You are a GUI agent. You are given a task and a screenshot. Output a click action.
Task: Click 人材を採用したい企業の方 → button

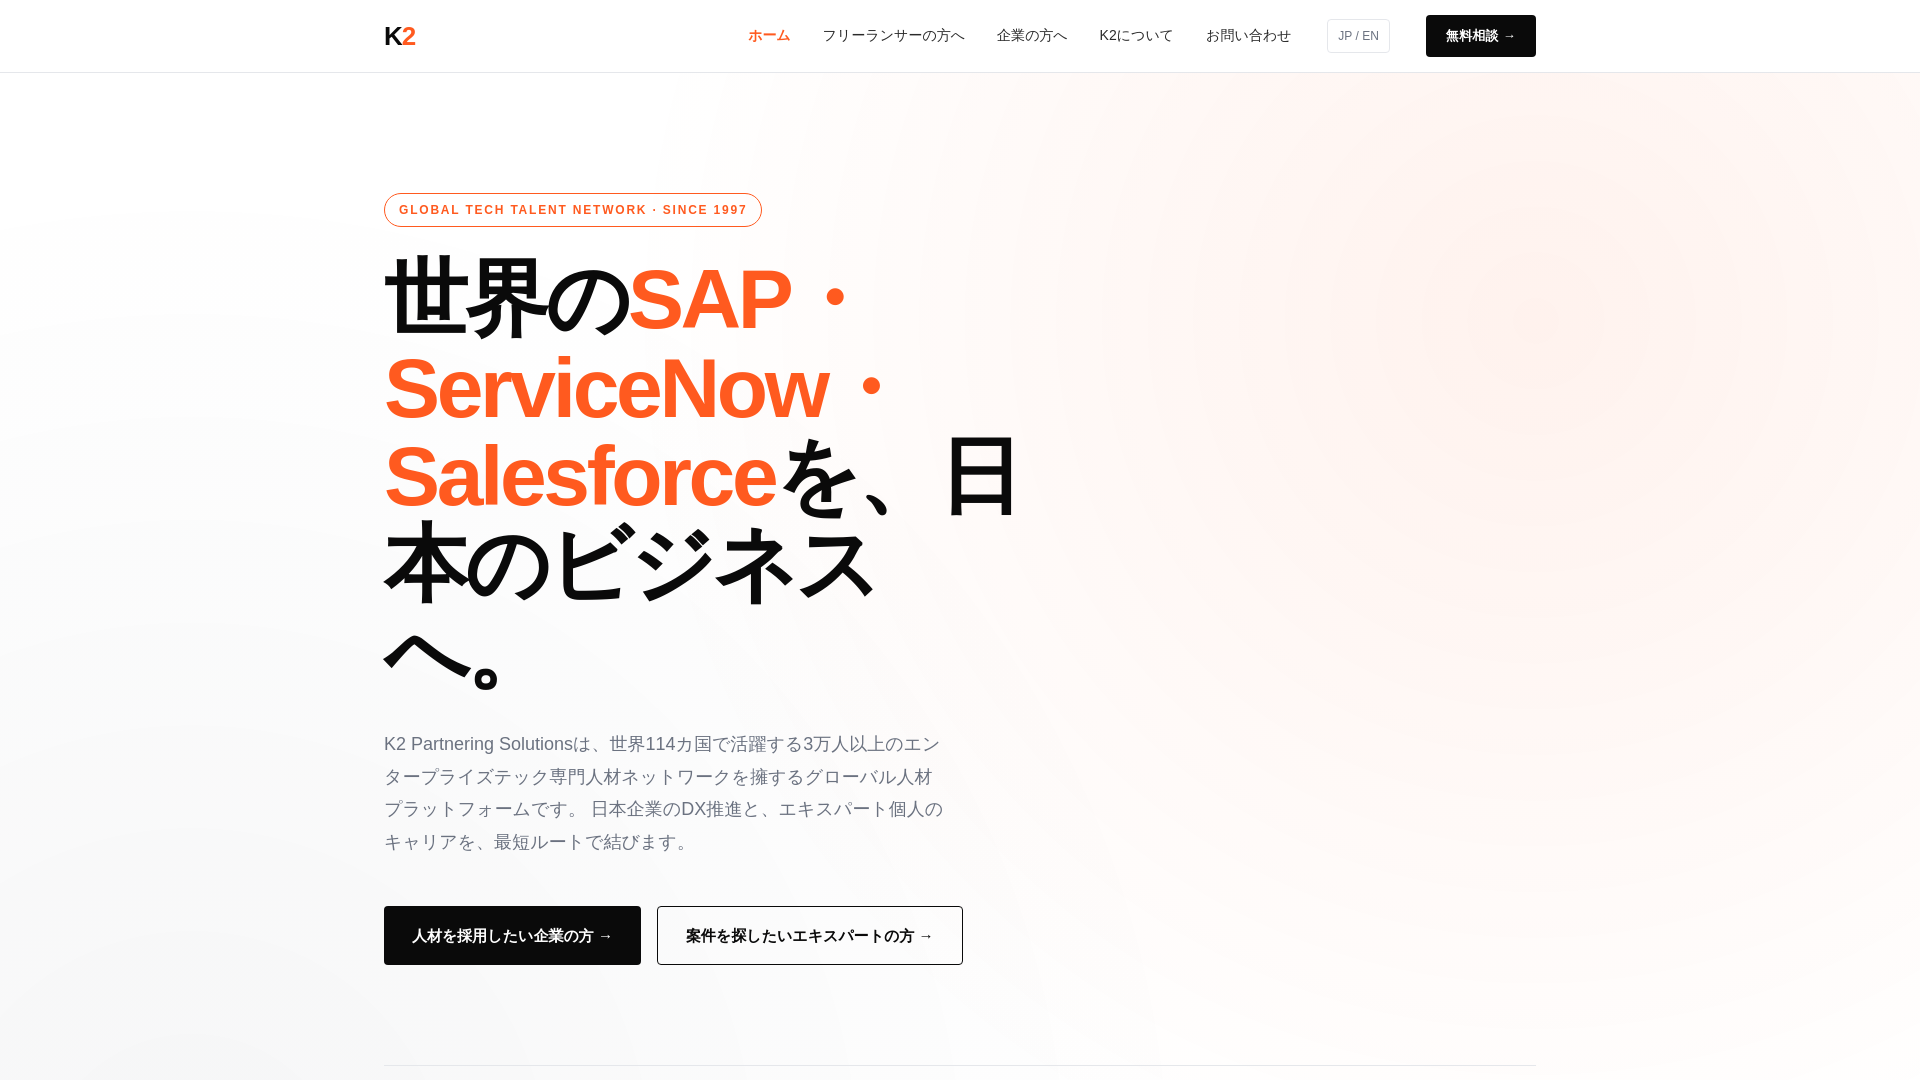[512, 936]
